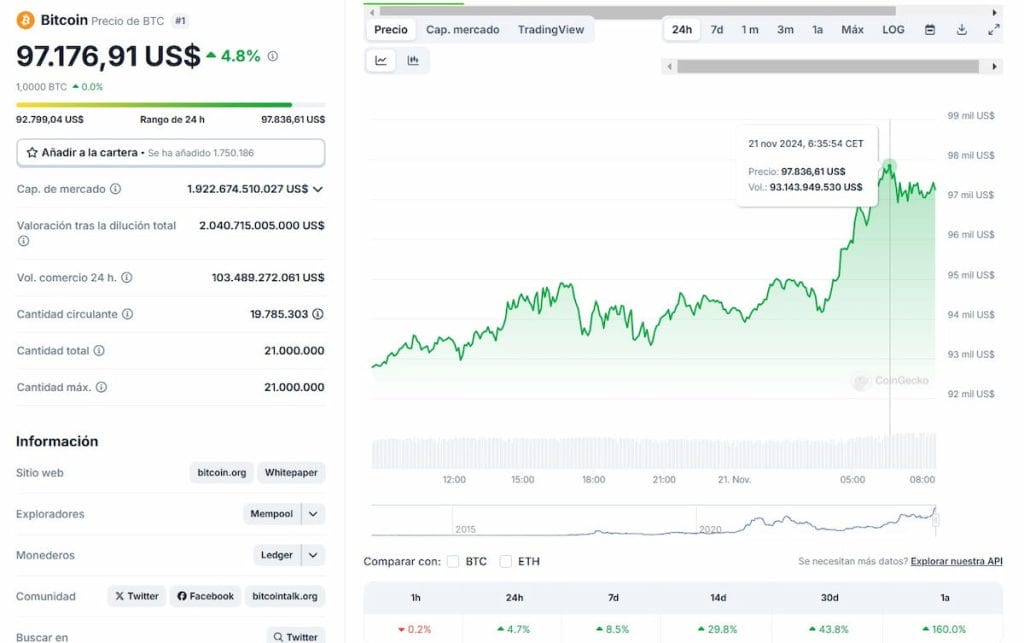Open bitcointalk.org community link
Viewport: 1024px width, 643px height.
click(x=285, y=596)
